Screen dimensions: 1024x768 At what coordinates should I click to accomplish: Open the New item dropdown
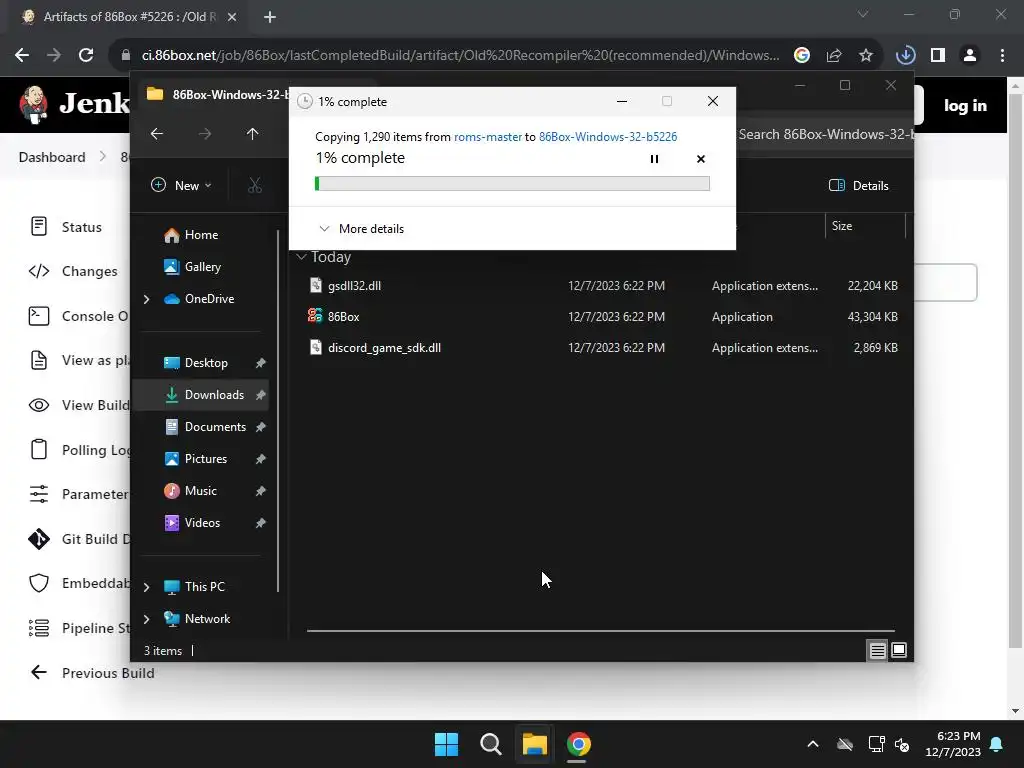[x=181, y=185]
